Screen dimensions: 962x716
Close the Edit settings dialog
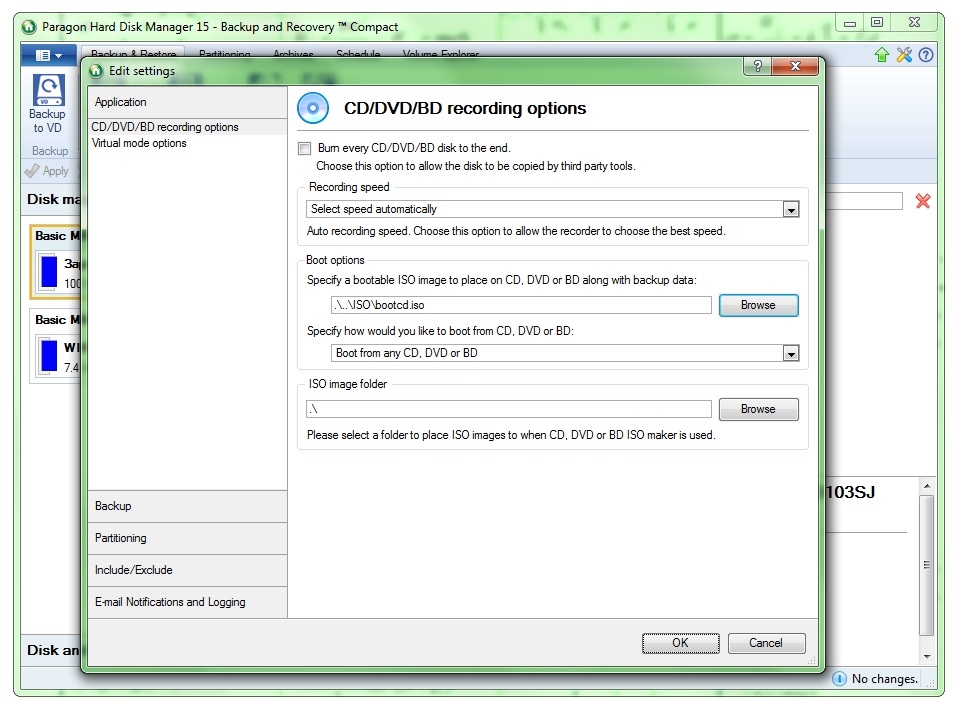795,66
